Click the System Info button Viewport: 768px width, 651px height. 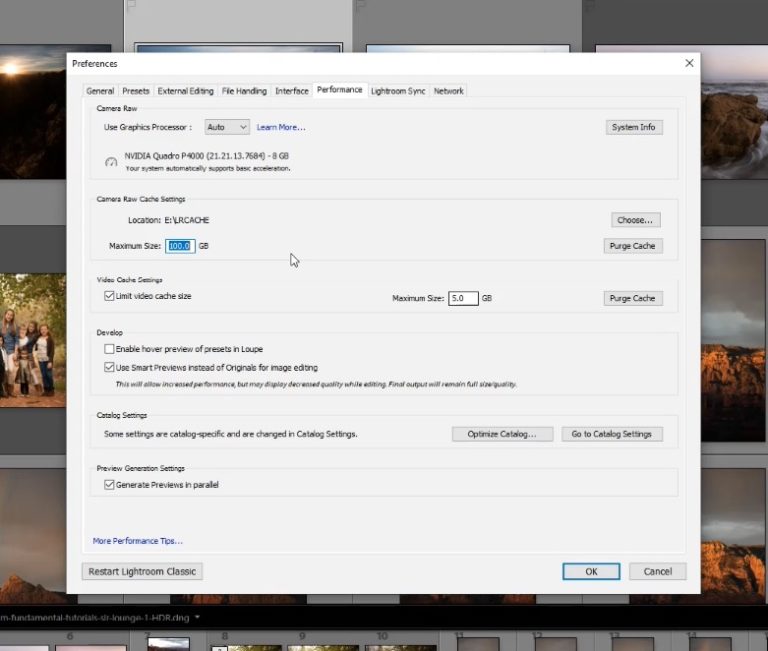coord(634,127)
